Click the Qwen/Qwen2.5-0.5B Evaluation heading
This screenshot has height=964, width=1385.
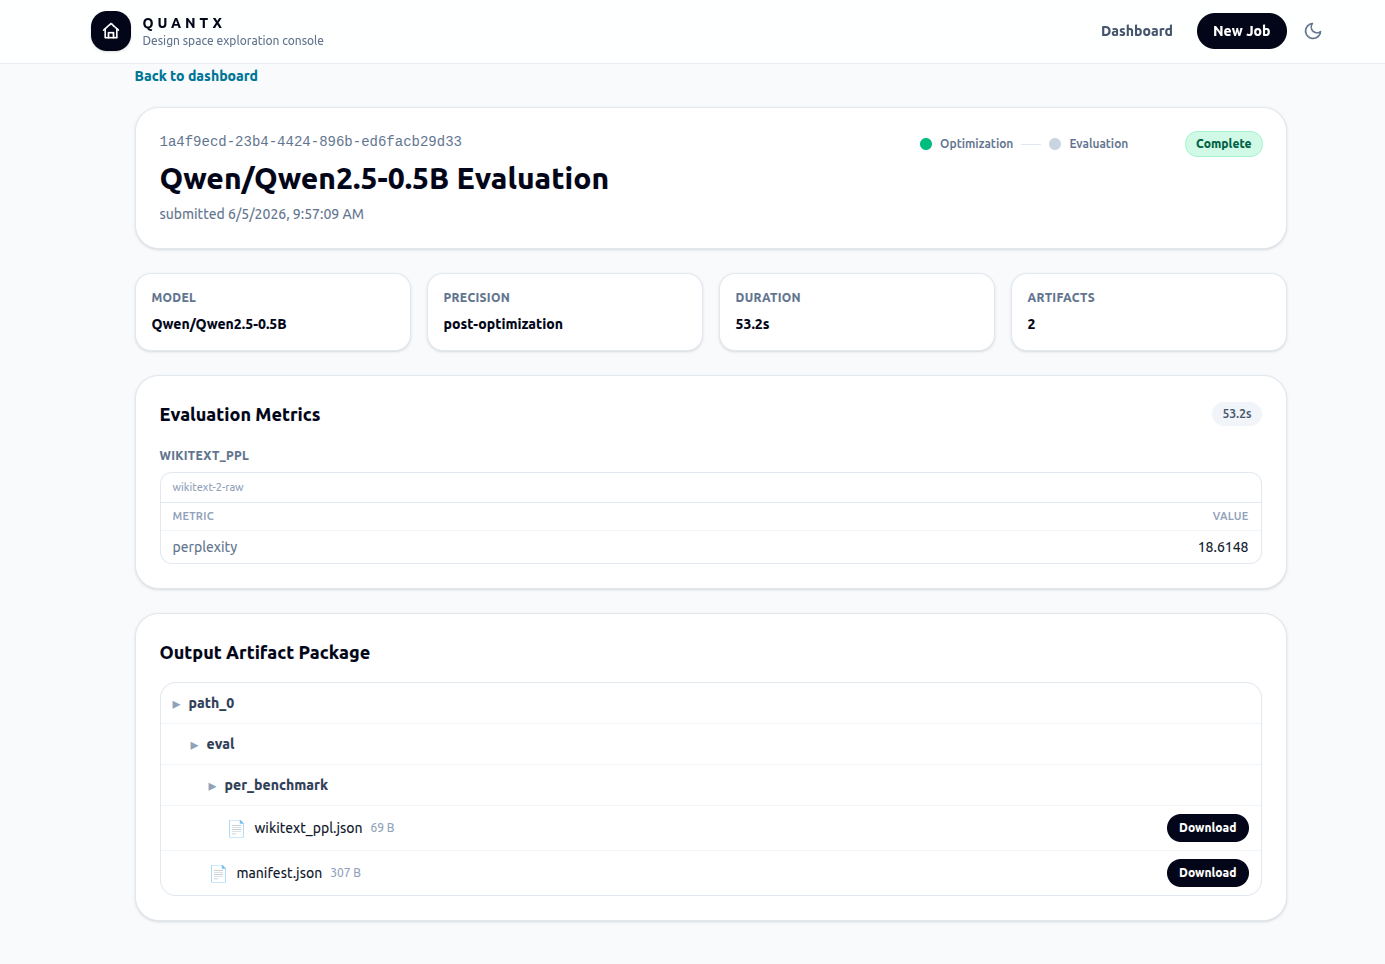(x=384, y=178)
